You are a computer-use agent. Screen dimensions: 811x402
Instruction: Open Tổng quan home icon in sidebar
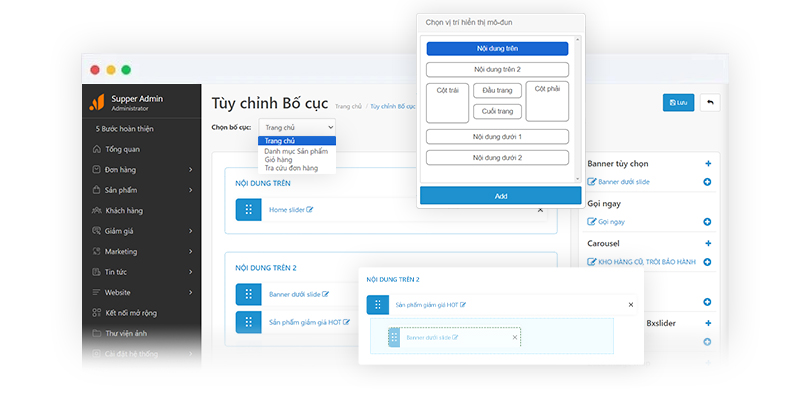(x=96, y=150)
